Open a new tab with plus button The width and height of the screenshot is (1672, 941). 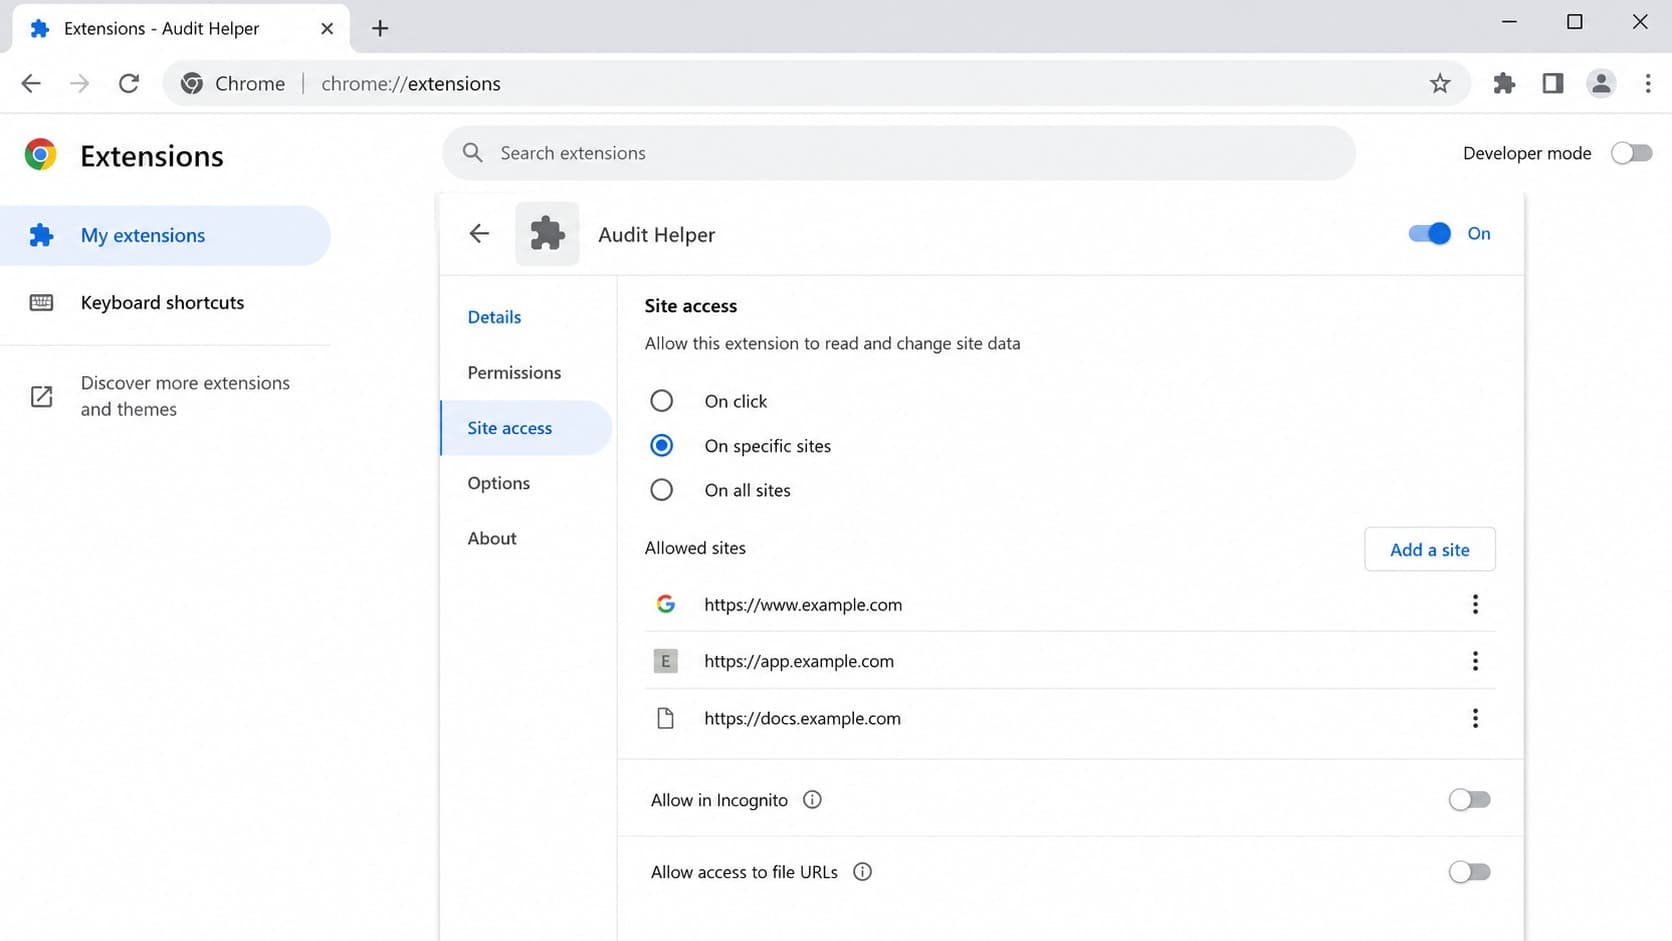(x=380, y=28)
